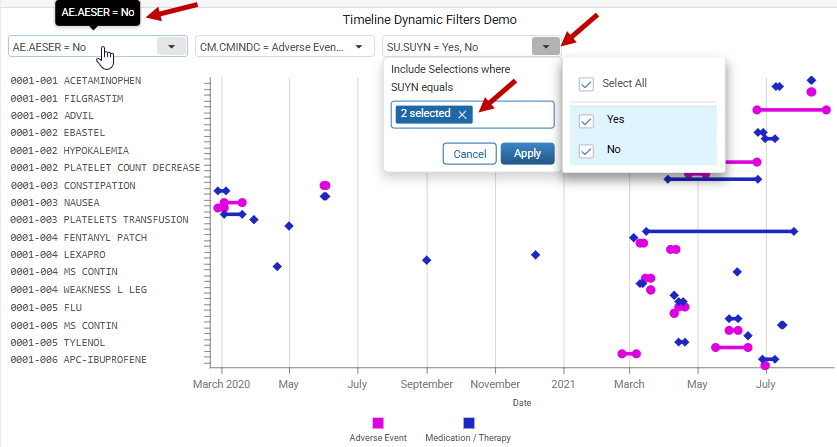837x447 pixels.
Task: Select row label 0001-002 PLATELET COUNT DECREASE
Action: pos(105,168)
